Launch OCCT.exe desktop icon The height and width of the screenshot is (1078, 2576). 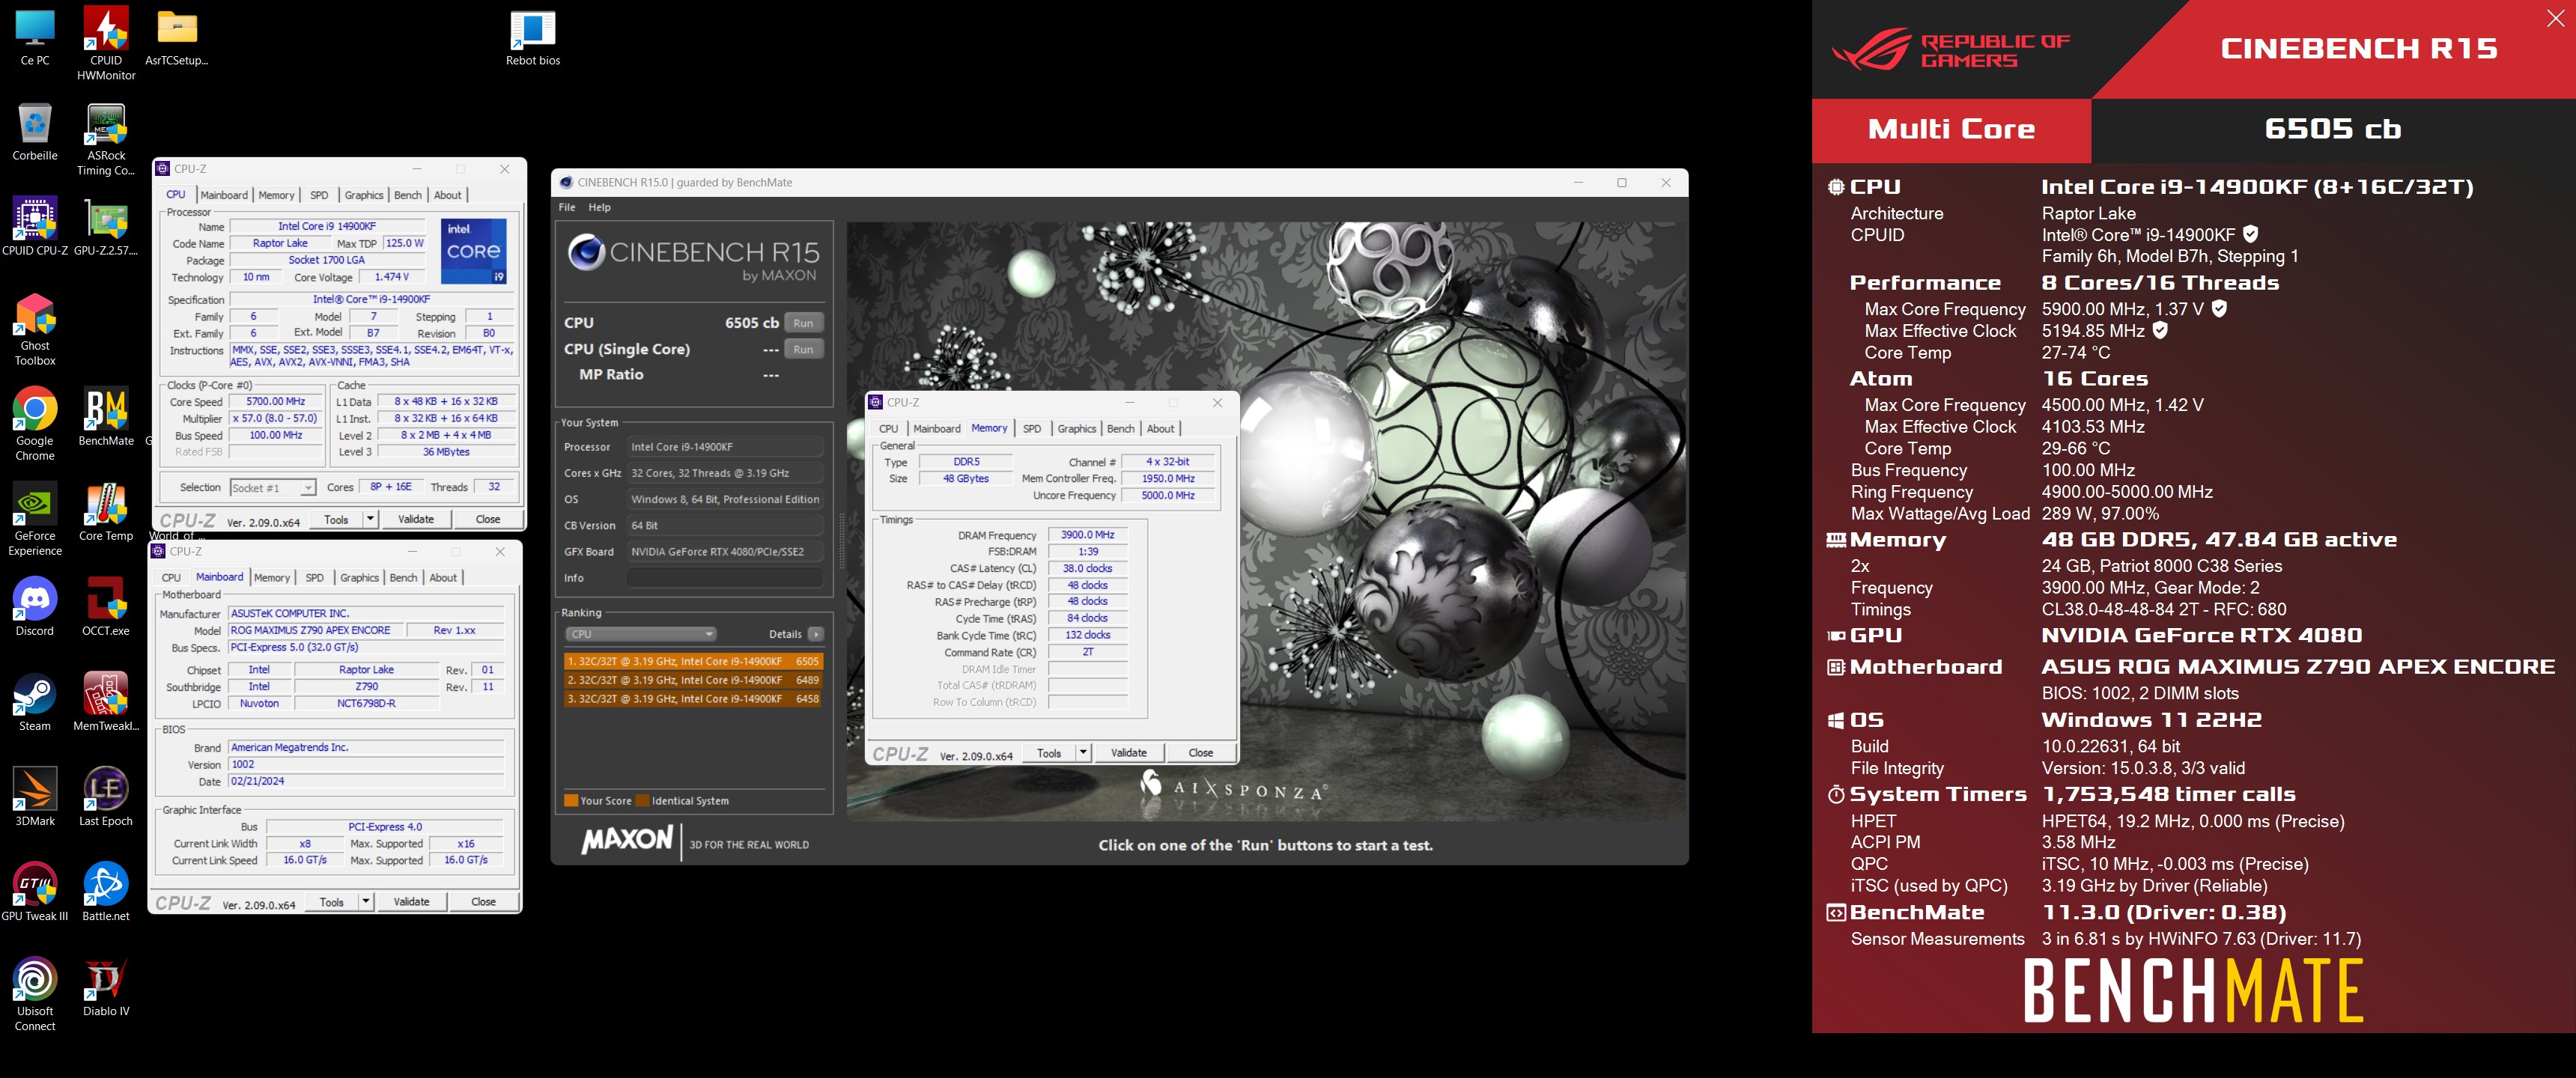click(106, 606)
